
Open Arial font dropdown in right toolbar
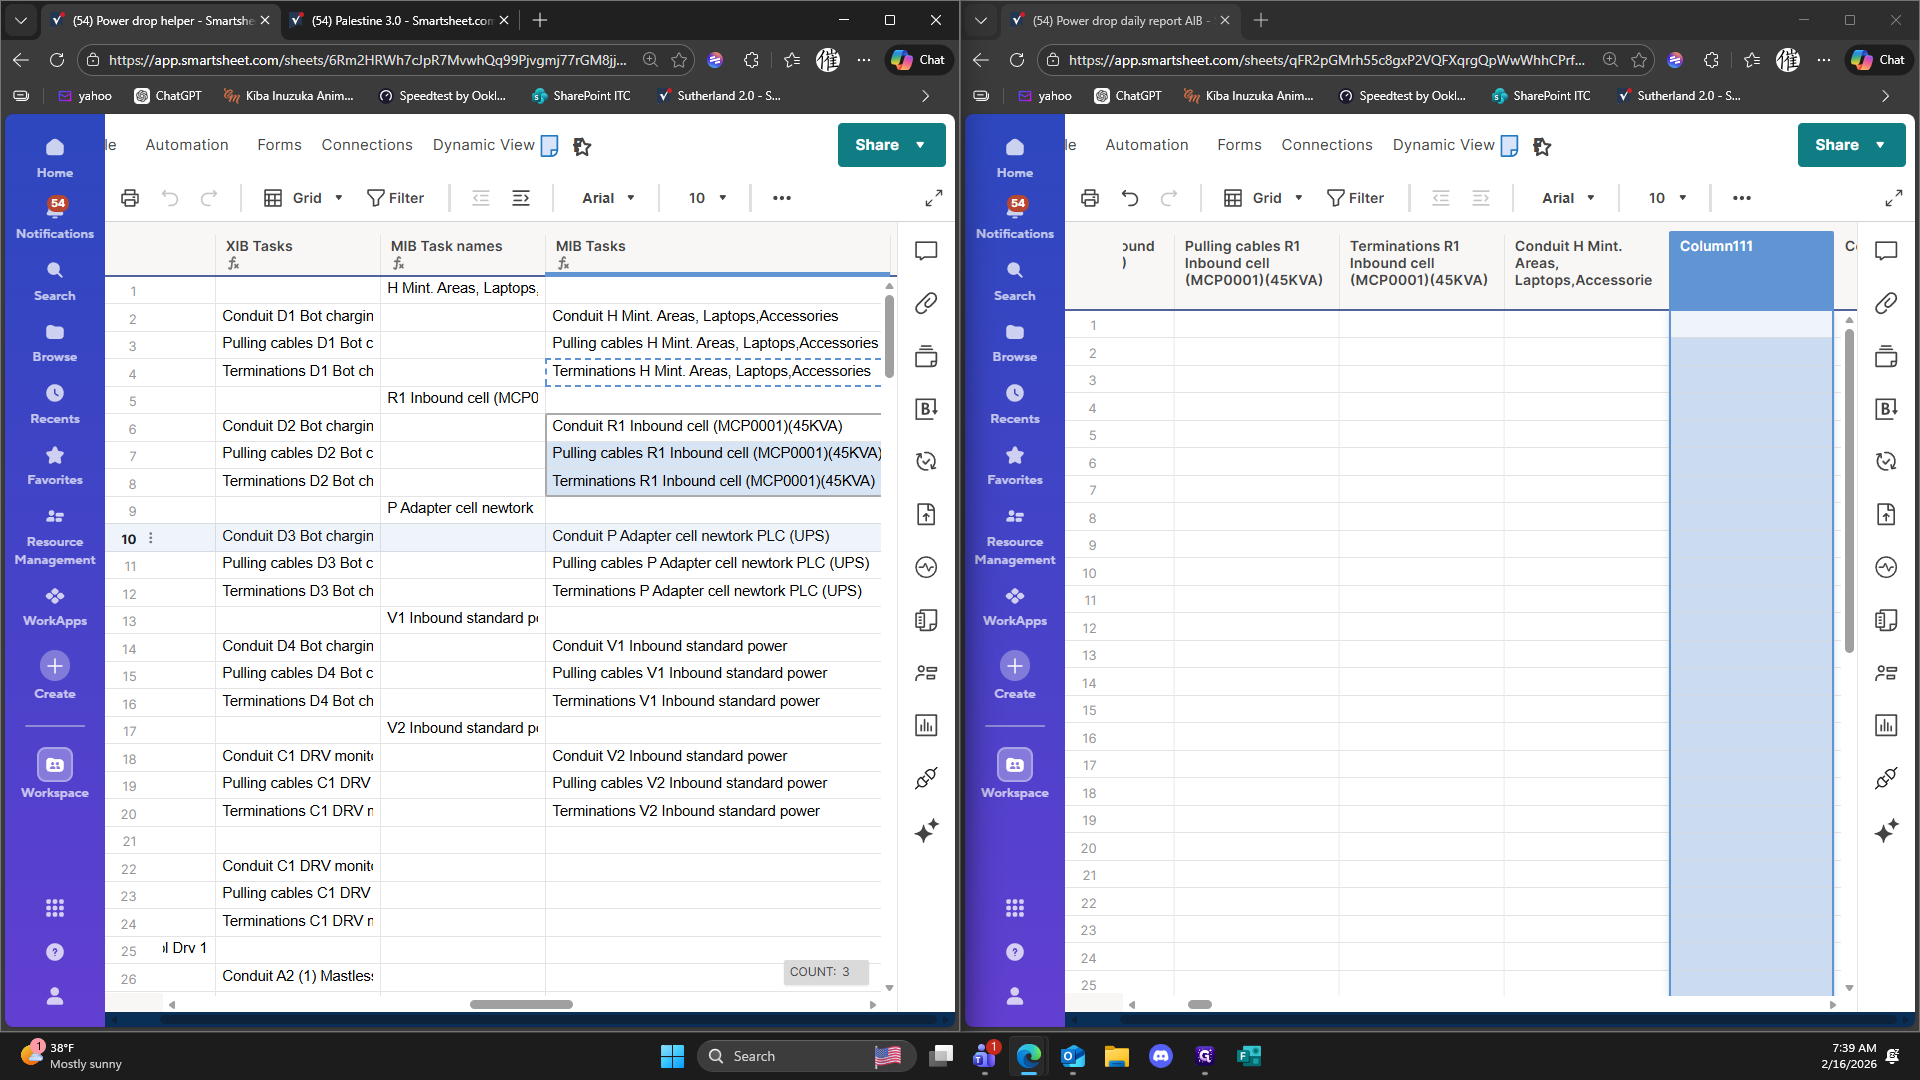click(1568, 198)
